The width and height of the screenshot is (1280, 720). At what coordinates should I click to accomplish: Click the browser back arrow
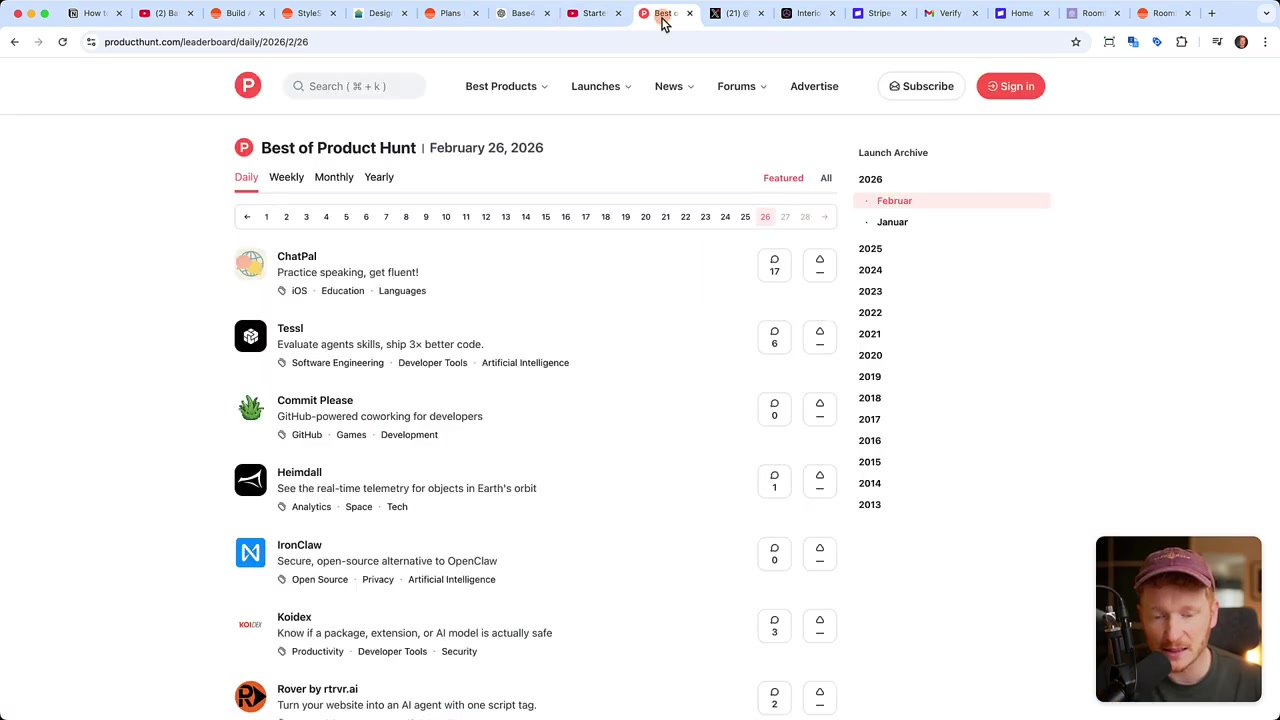[x=14, y=42]
